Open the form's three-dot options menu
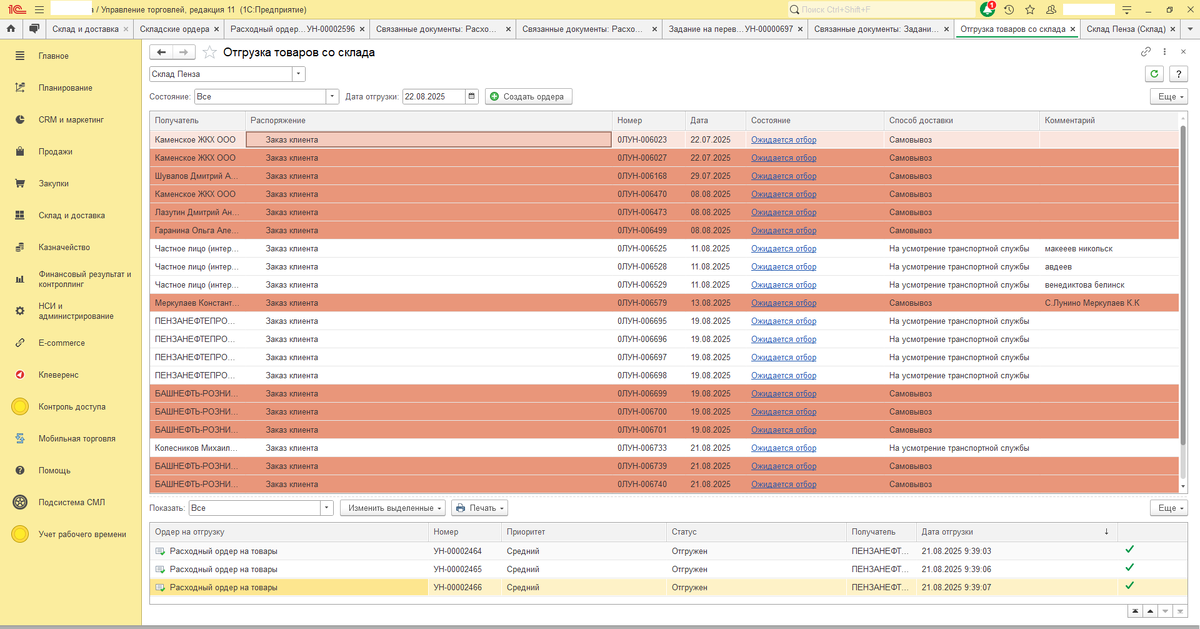The height and width of the screenshot is (629, 1200). pyautogui.click(x=1165, y=52)
